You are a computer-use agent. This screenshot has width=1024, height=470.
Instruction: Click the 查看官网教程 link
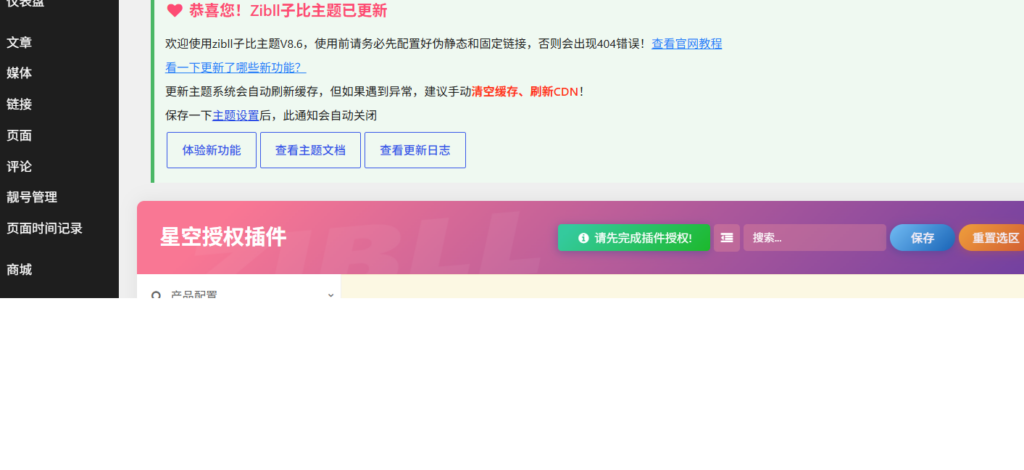point(686,44)
